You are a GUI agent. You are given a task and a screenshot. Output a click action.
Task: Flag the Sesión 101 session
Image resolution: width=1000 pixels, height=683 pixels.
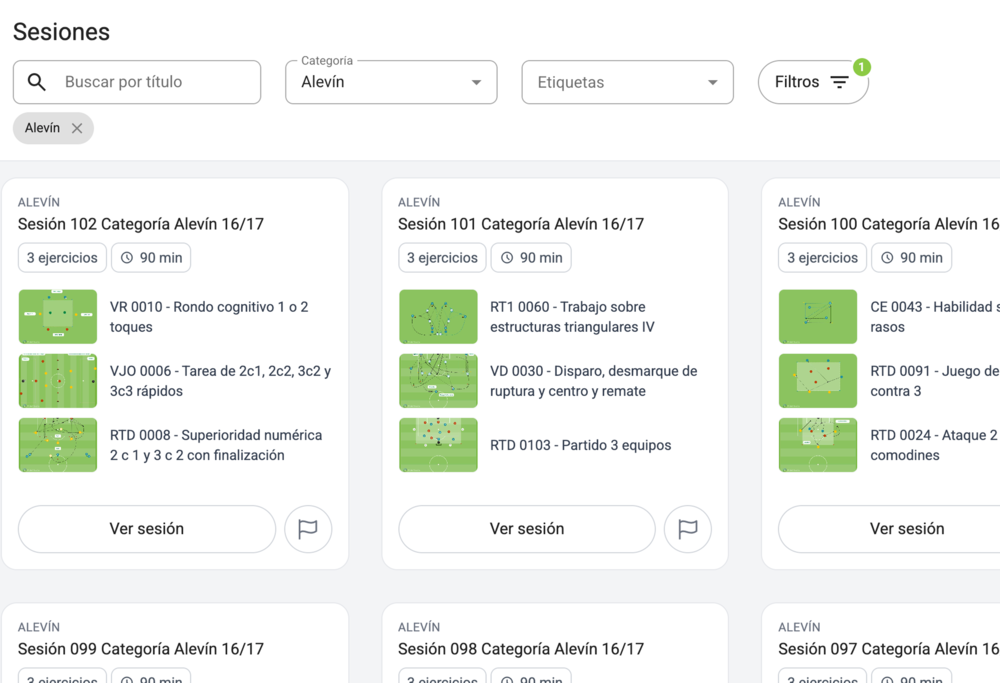tap(688, 529)
